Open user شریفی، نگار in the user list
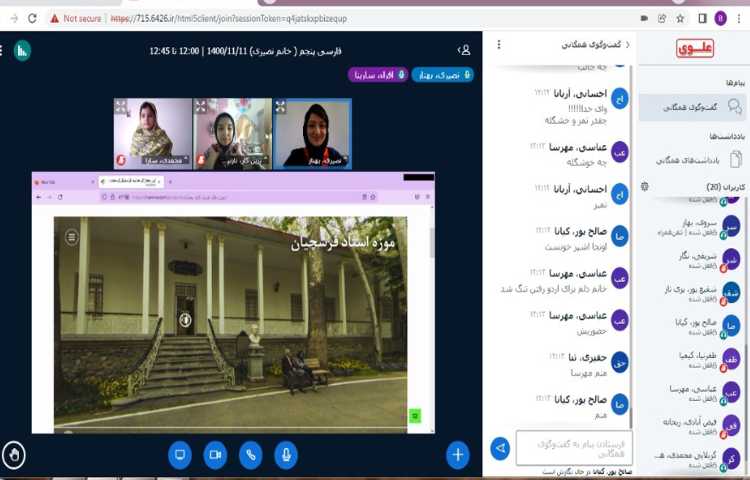Image resolution: width=750 pixels, height=480 pixels. point(692,260)
